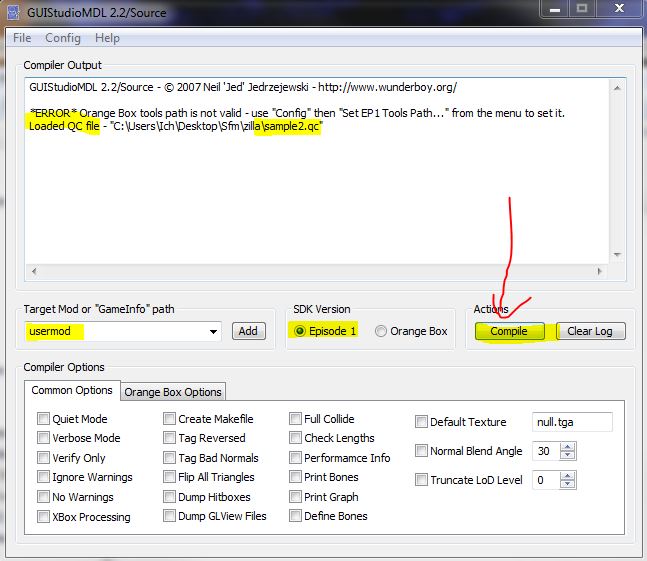This screenshot has width=647, height=561.
Task: Select the Orange Box radio button
Action: 411,331
